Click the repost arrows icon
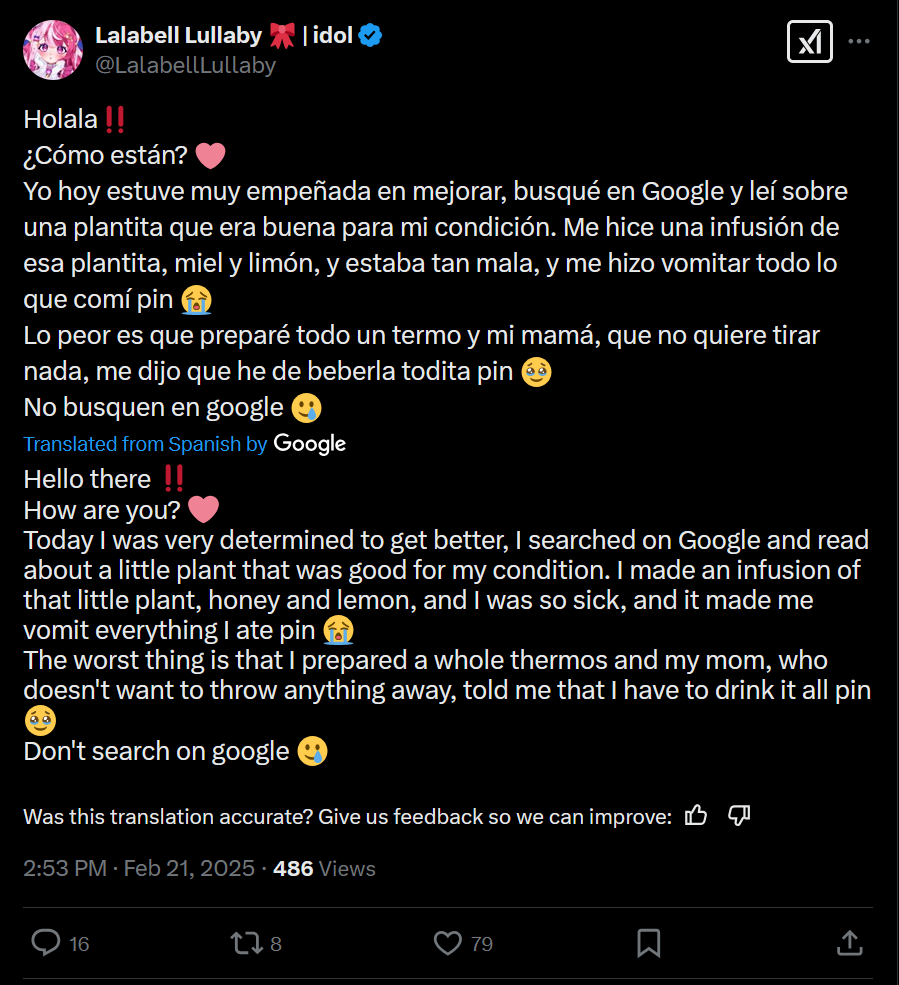The image size is (899, 985). (x=244, y=942)
